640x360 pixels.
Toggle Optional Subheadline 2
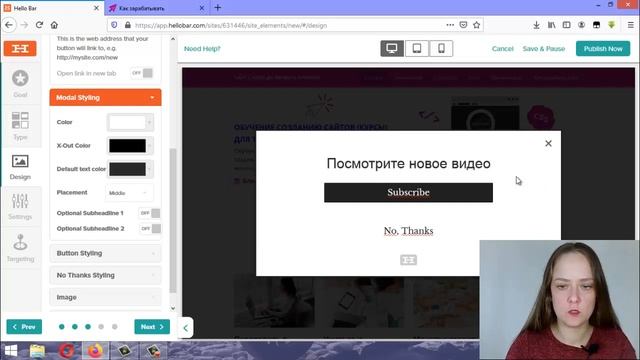150,229
